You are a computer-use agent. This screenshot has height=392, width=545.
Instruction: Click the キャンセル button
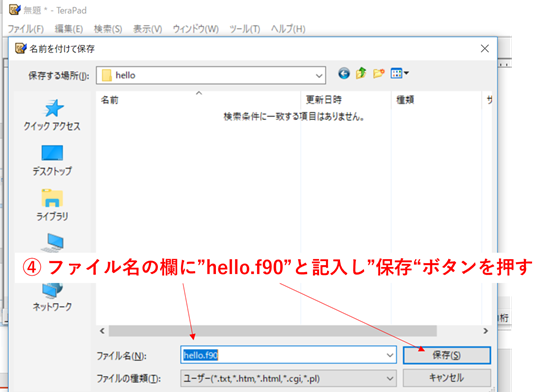click(x=447, y=378)
